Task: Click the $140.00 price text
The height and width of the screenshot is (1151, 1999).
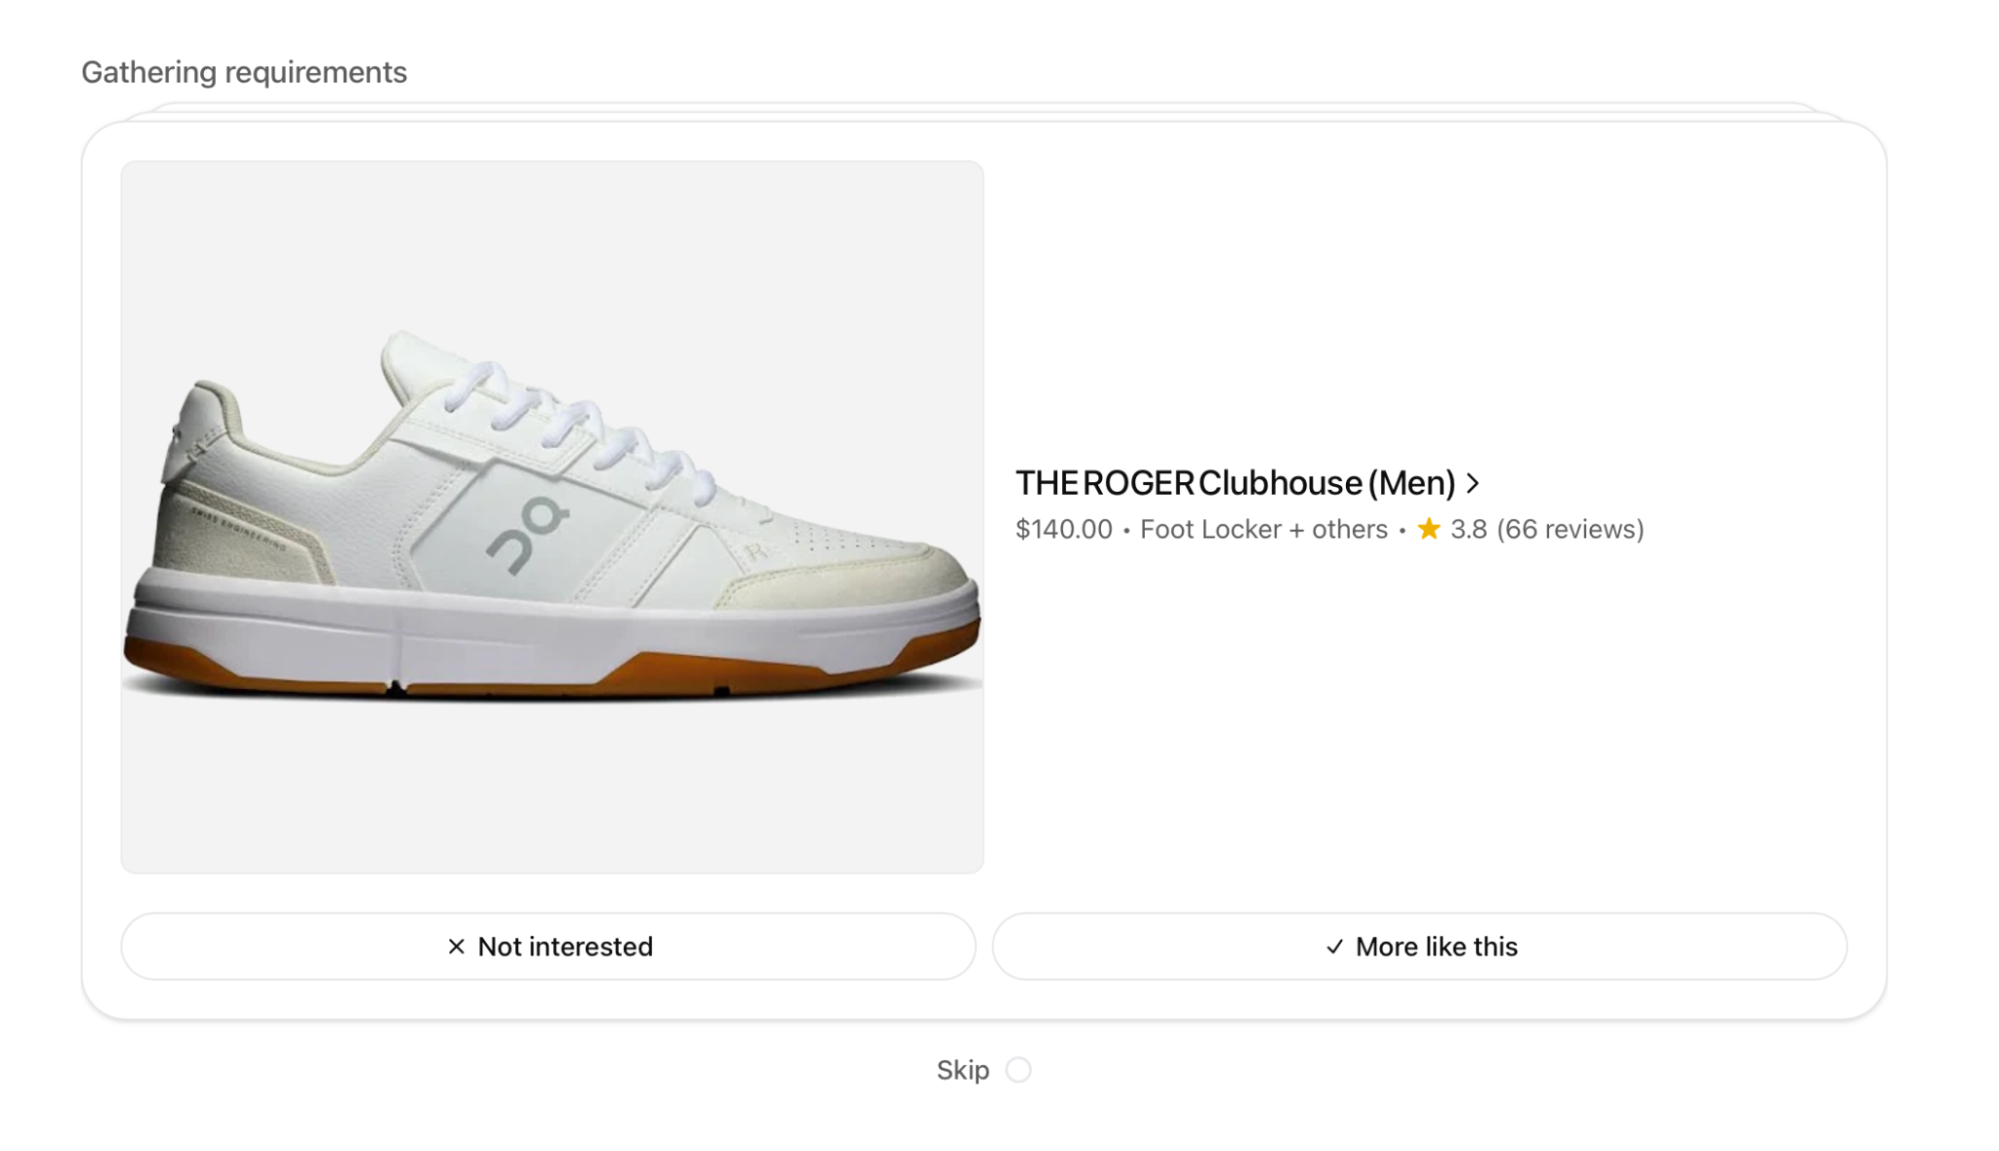Action: click(1063, 530)
